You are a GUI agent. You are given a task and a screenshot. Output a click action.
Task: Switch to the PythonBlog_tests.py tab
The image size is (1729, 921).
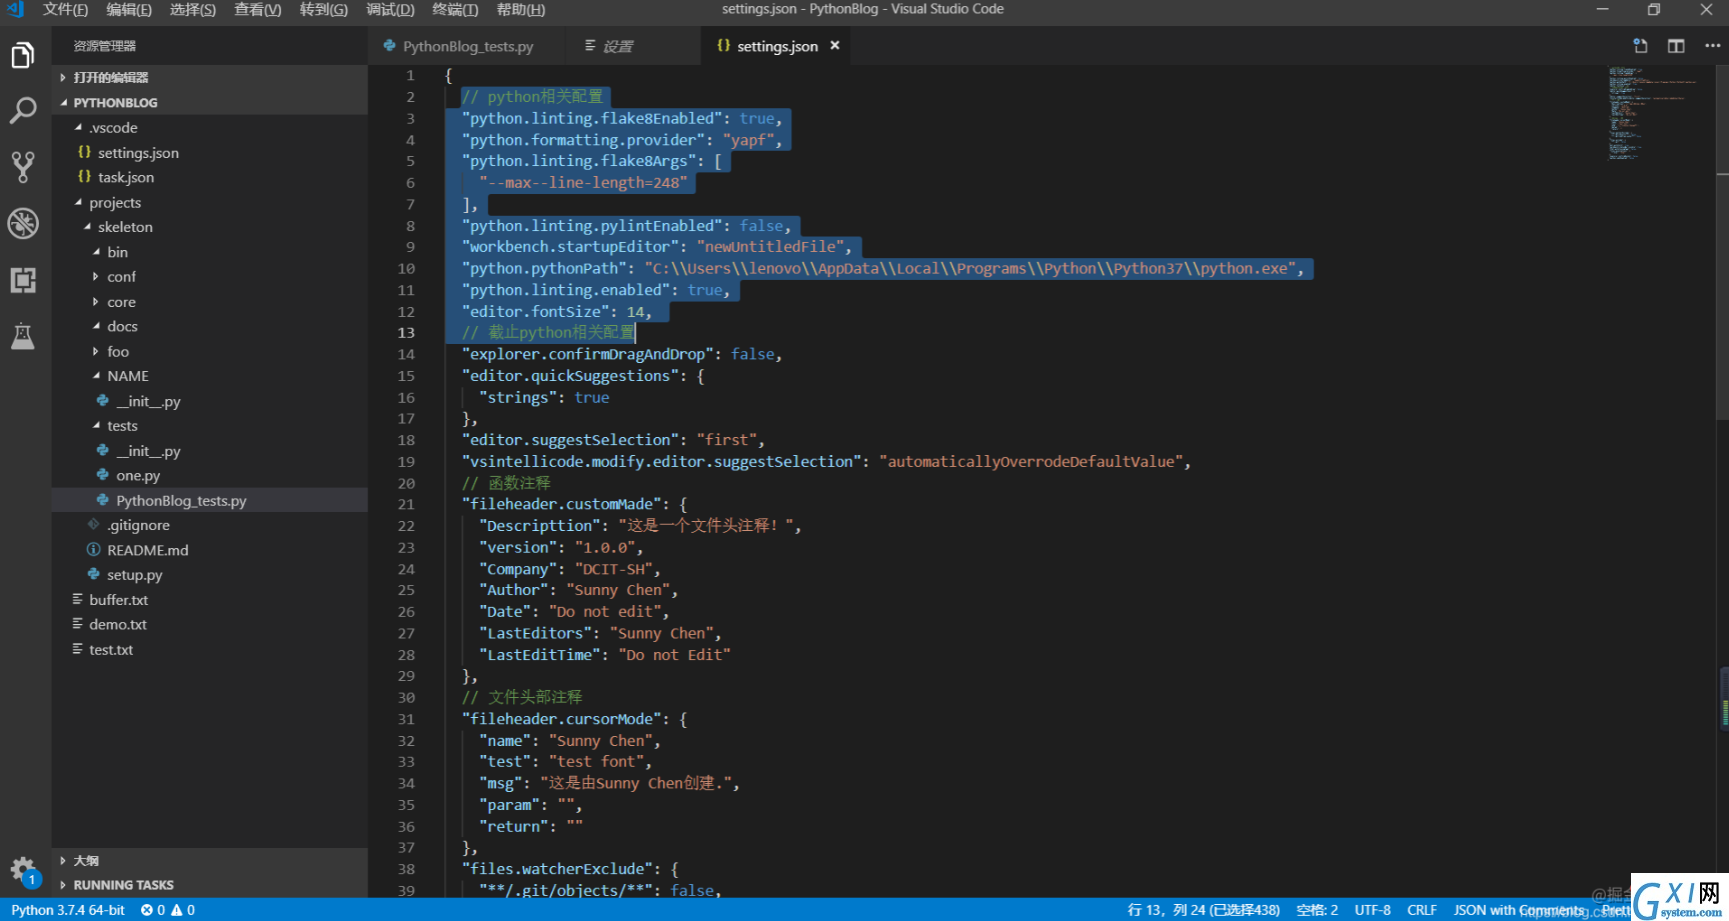(468, 46)
